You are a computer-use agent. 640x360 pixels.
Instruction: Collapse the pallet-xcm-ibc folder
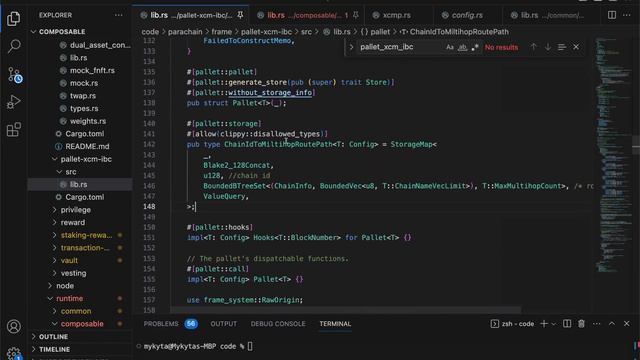86,159
